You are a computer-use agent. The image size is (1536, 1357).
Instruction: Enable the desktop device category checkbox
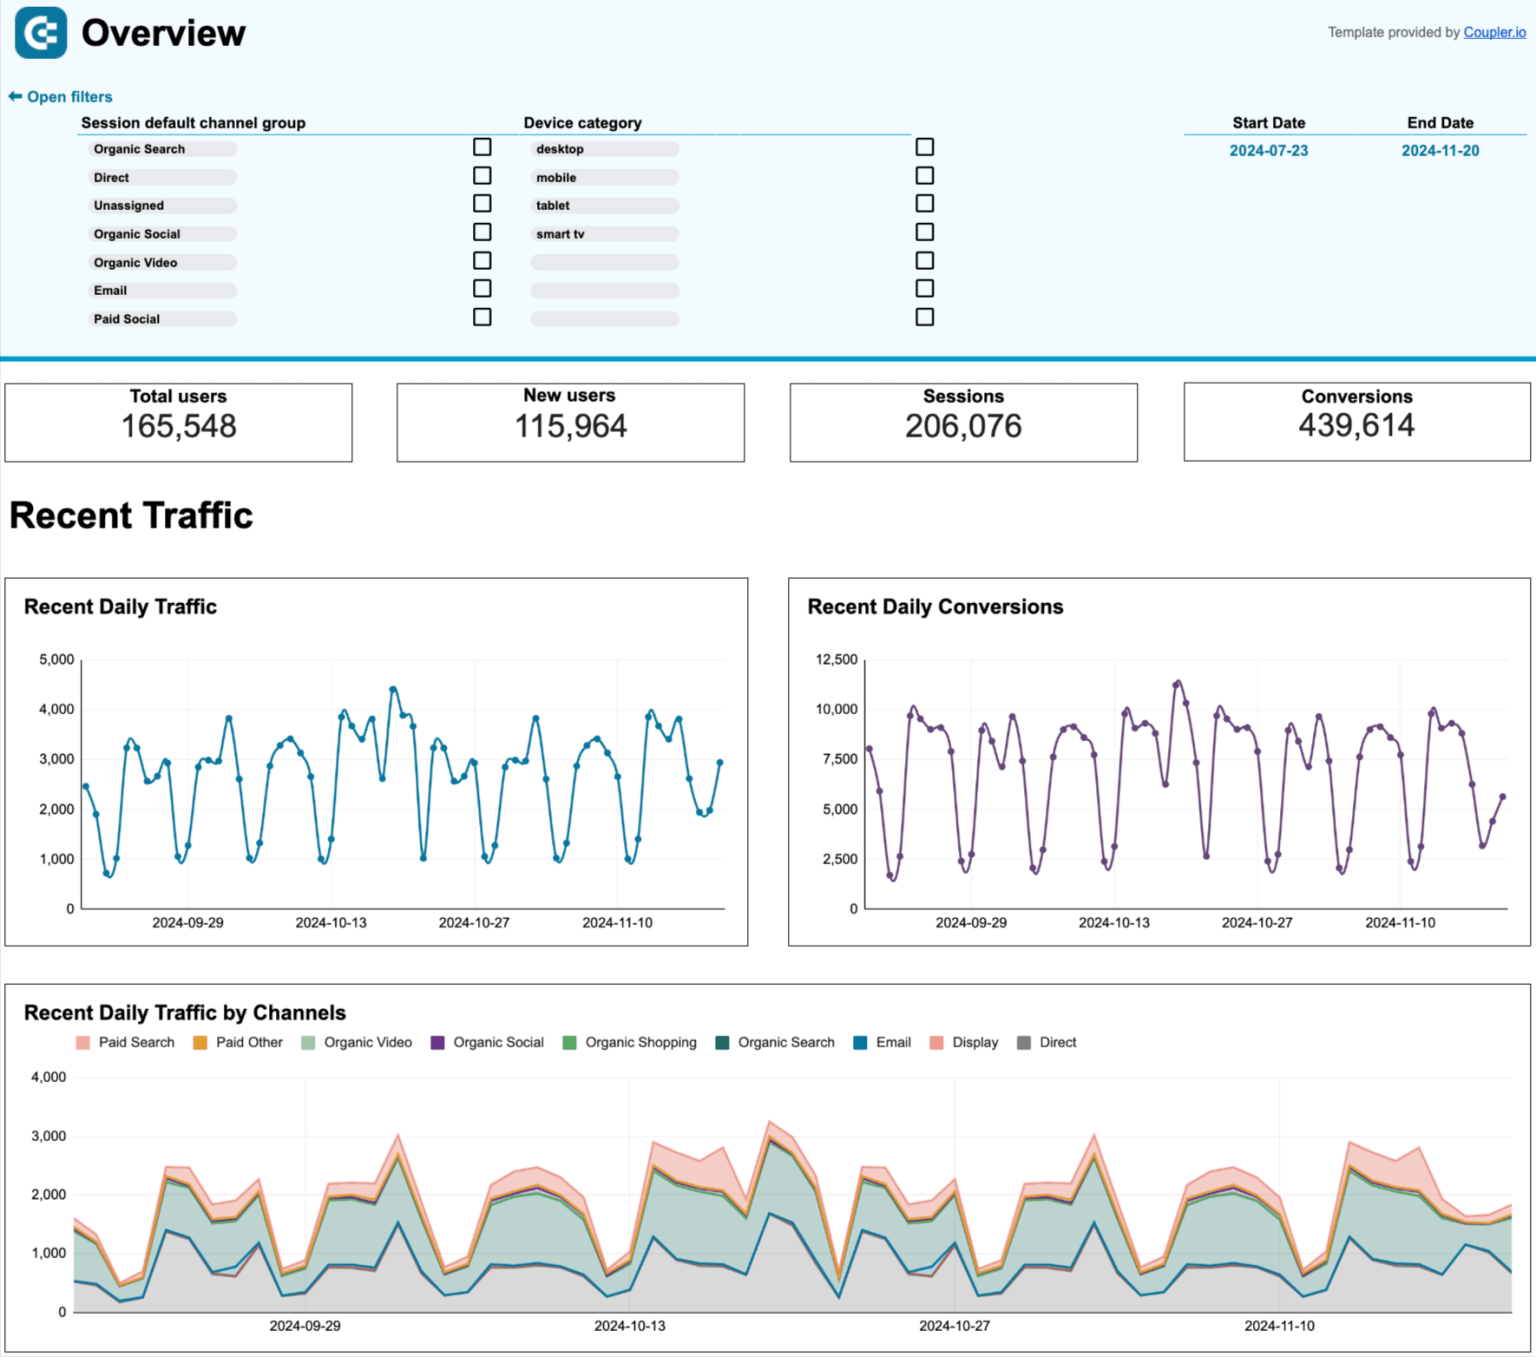924,147
